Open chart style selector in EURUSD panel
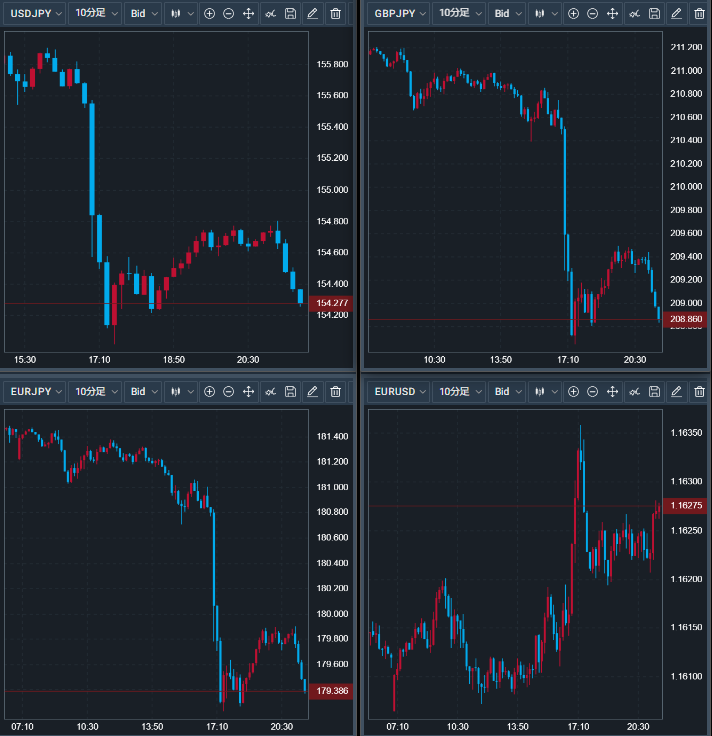The width and height of the screenshot is (712, 736). [545, 391]
